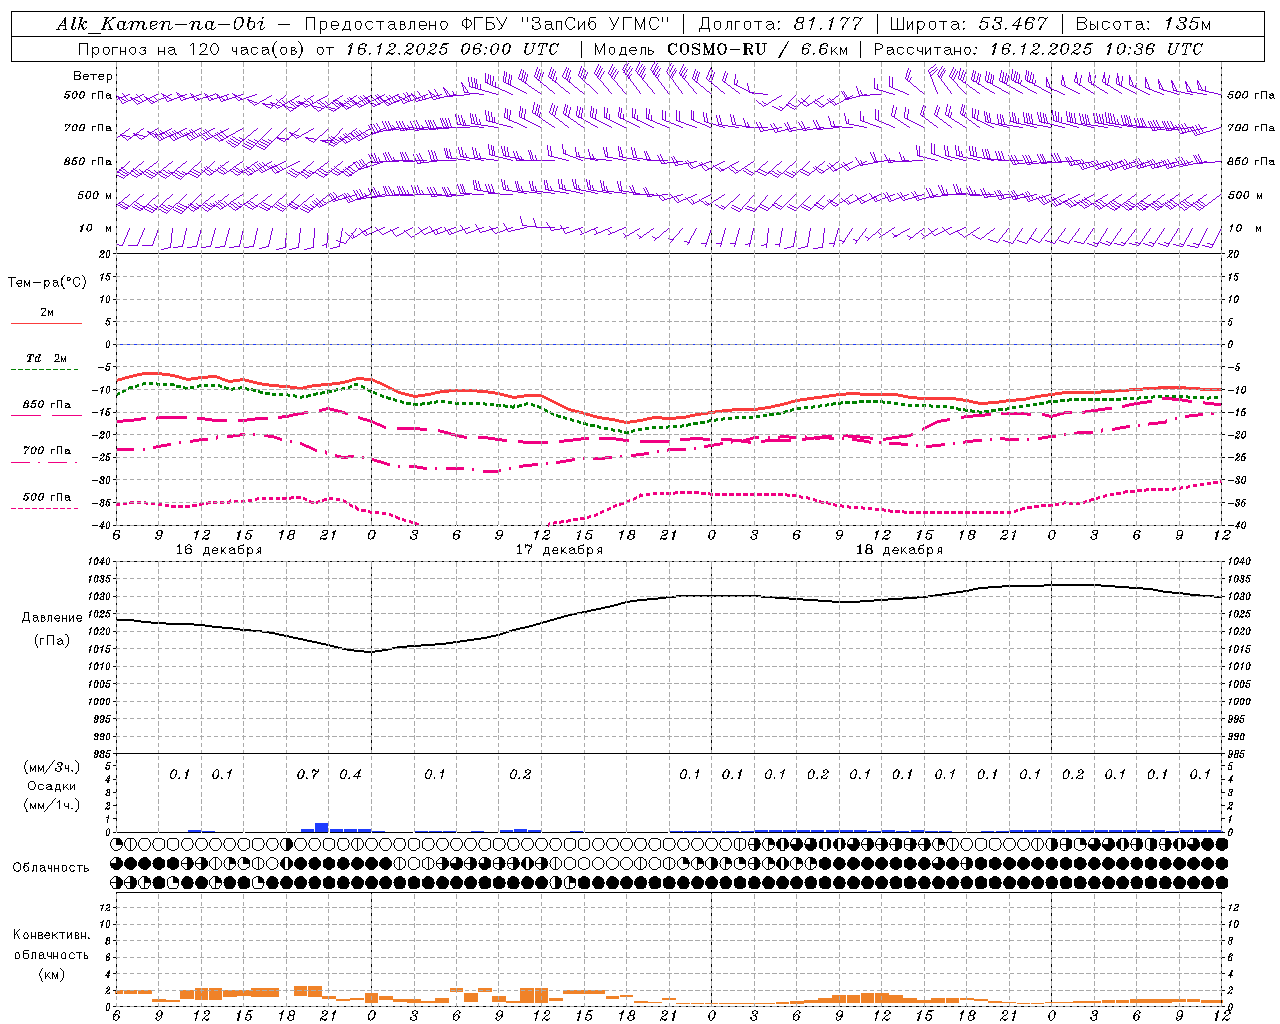The width and height of the screenshot is (1280, 1024).
Task: Click the 700 гПа temperature legend entry
Action: (47, 451)
